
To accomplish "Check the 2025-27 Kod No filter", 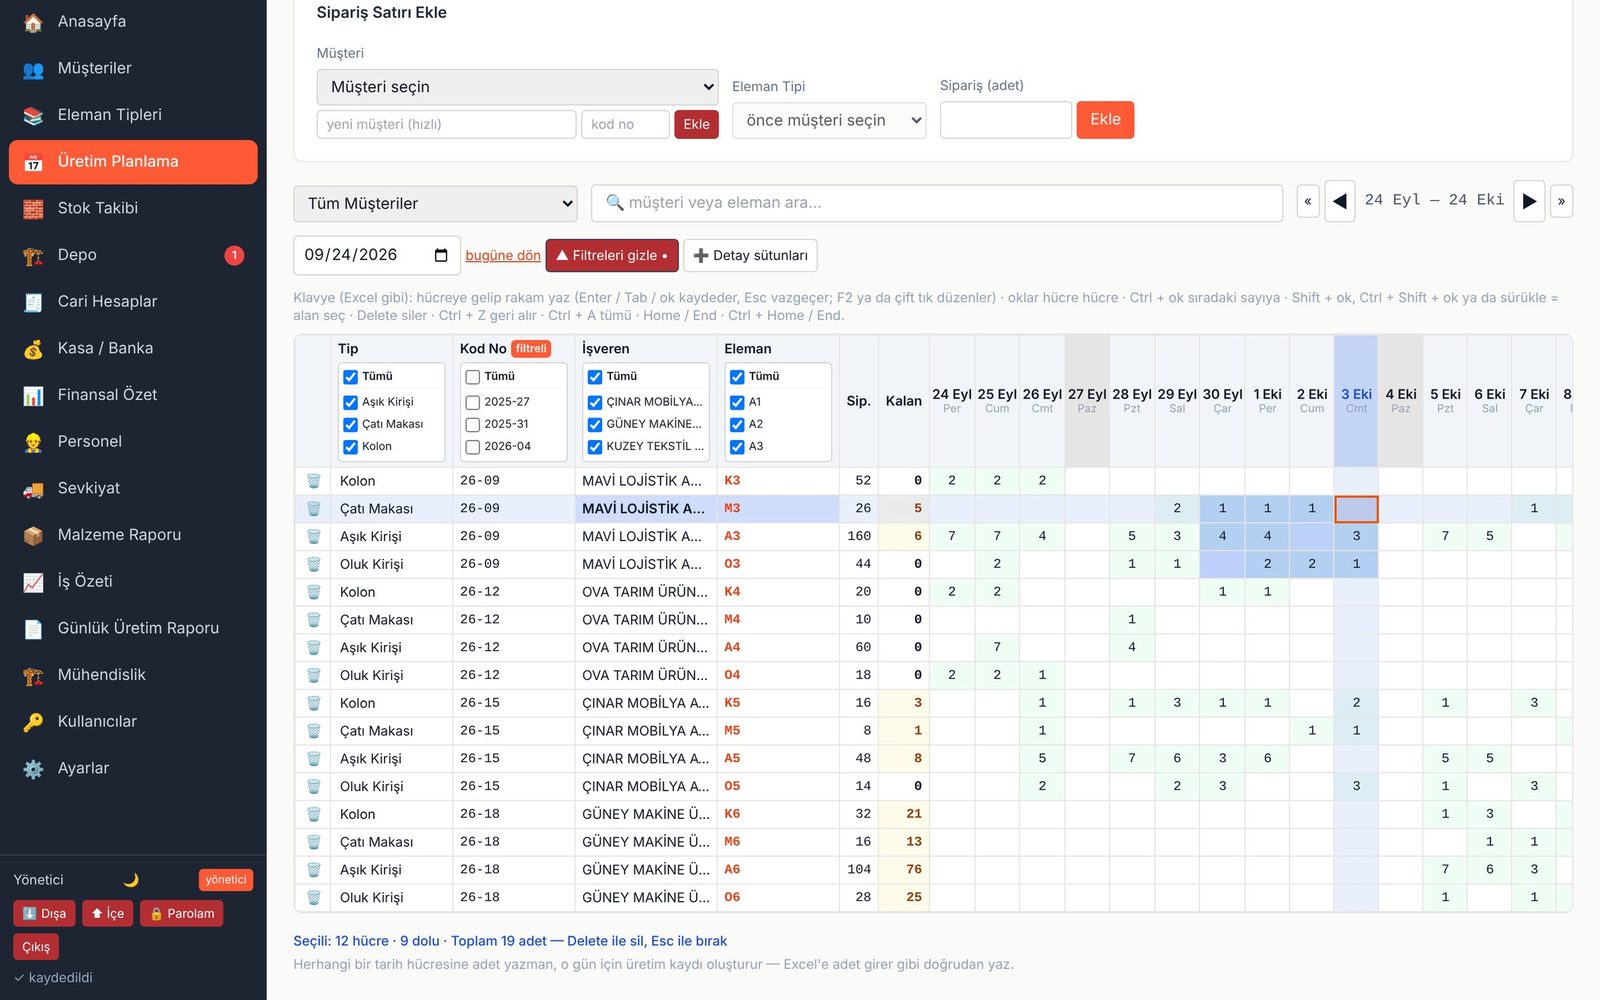I will (x=473, y=402).
